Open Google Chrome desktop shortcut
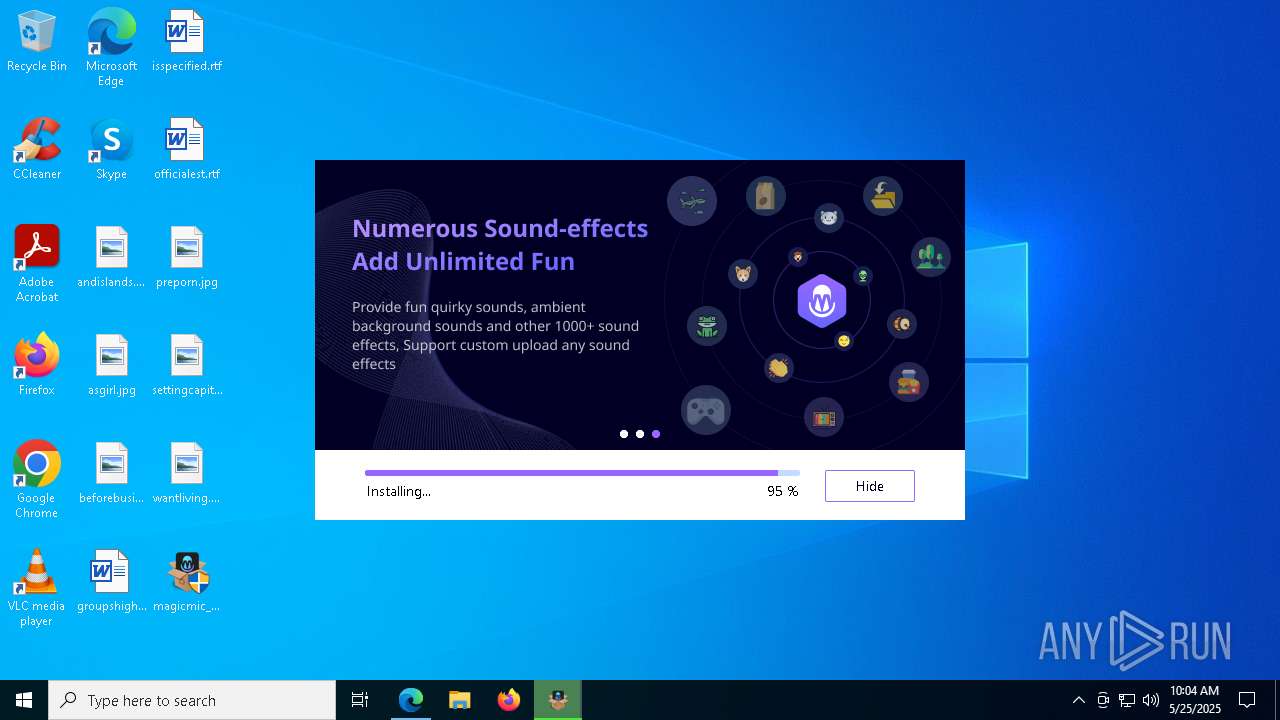Screen dimensions: 1280x720 coord(37,480)
